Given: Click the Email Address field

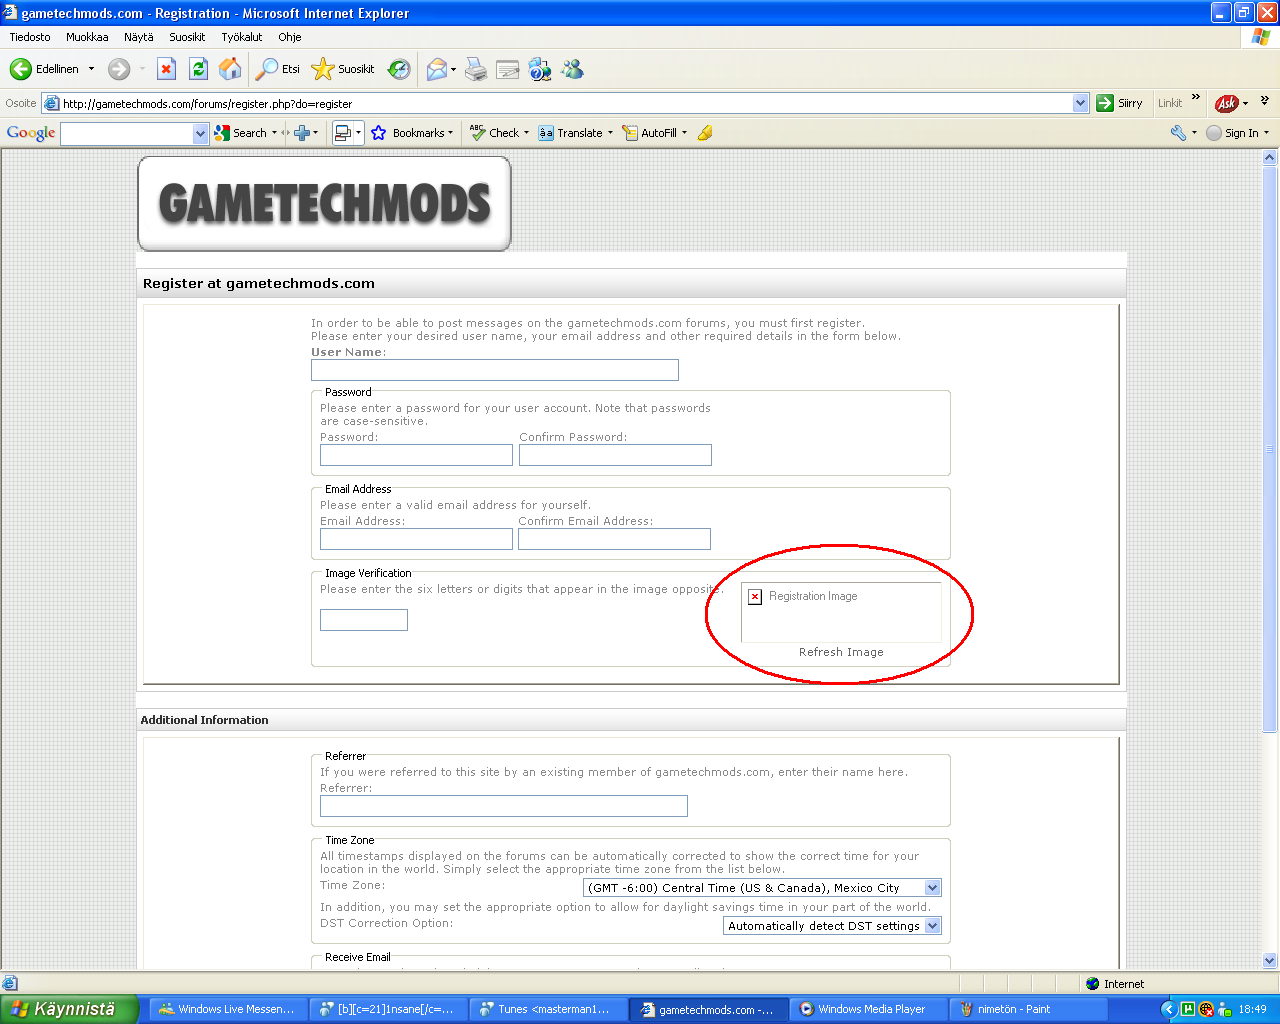Looking at the screenshot, I should 416,539.
